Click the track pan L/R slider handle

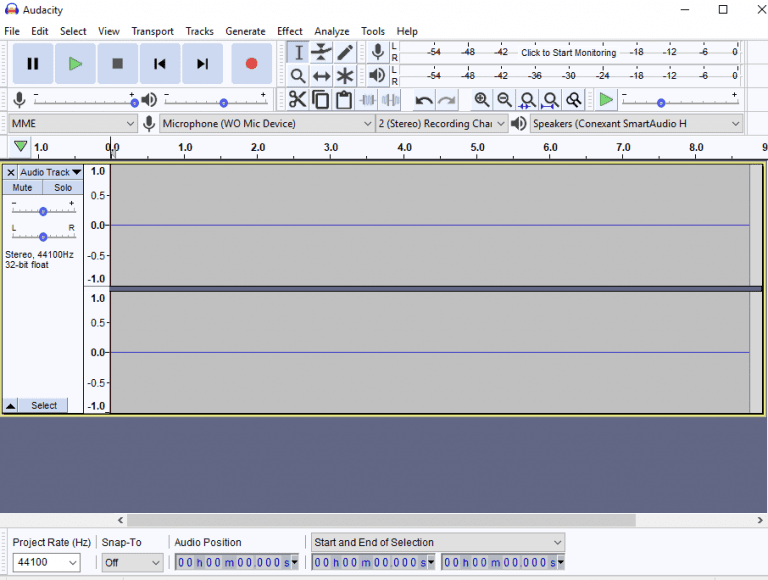point(43,237)
